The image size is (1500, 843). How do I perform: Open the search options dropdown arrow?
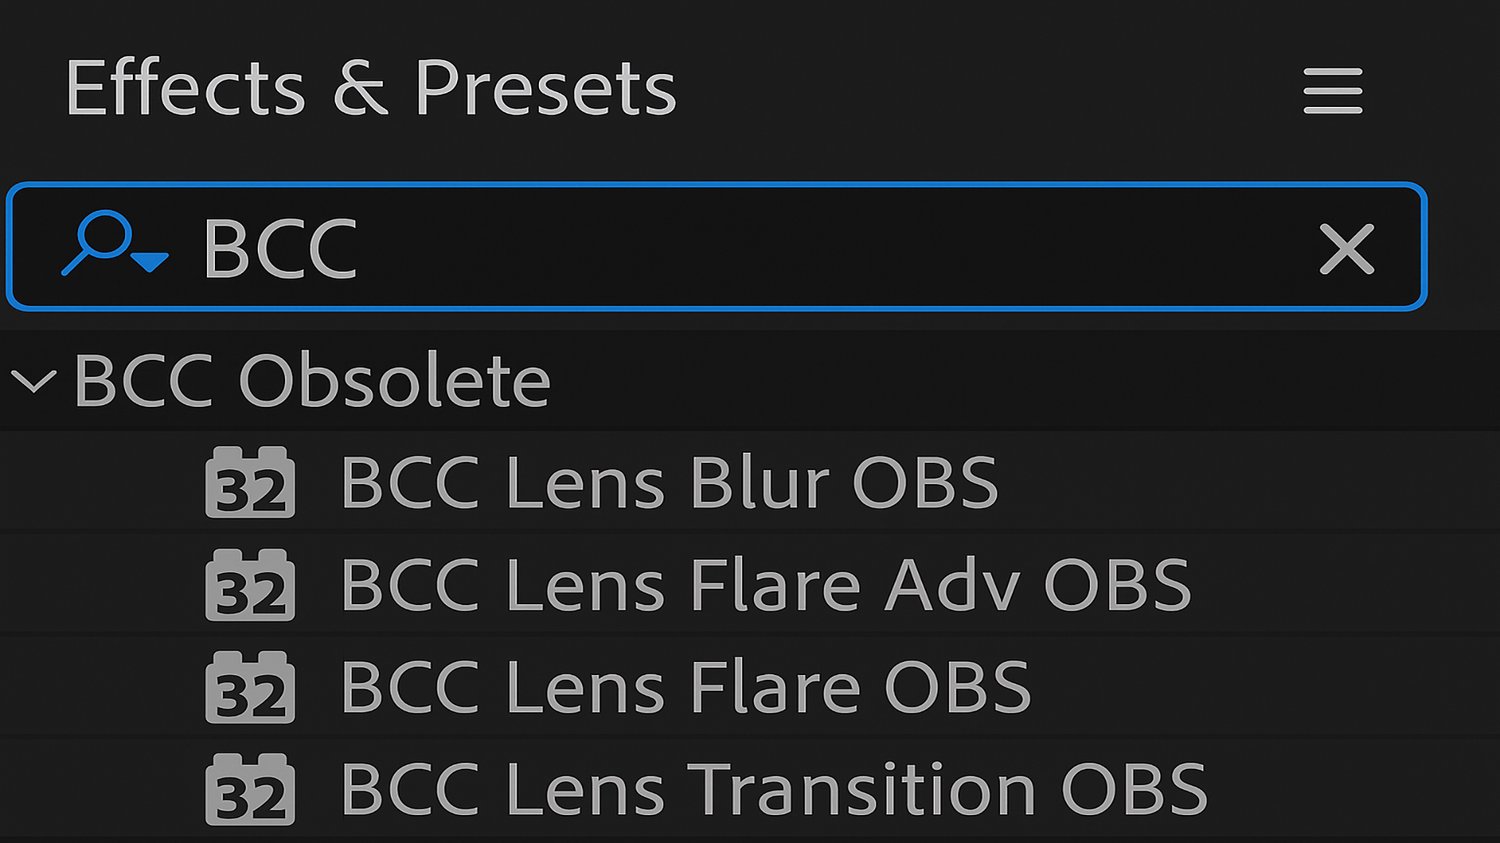(150, 262)
